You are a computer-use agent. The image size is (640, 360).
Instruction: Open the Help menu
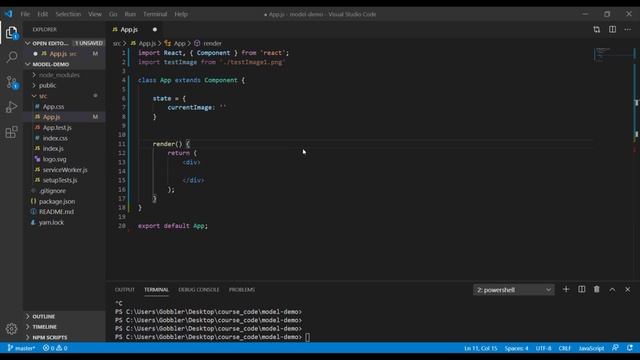coord(181,14)
